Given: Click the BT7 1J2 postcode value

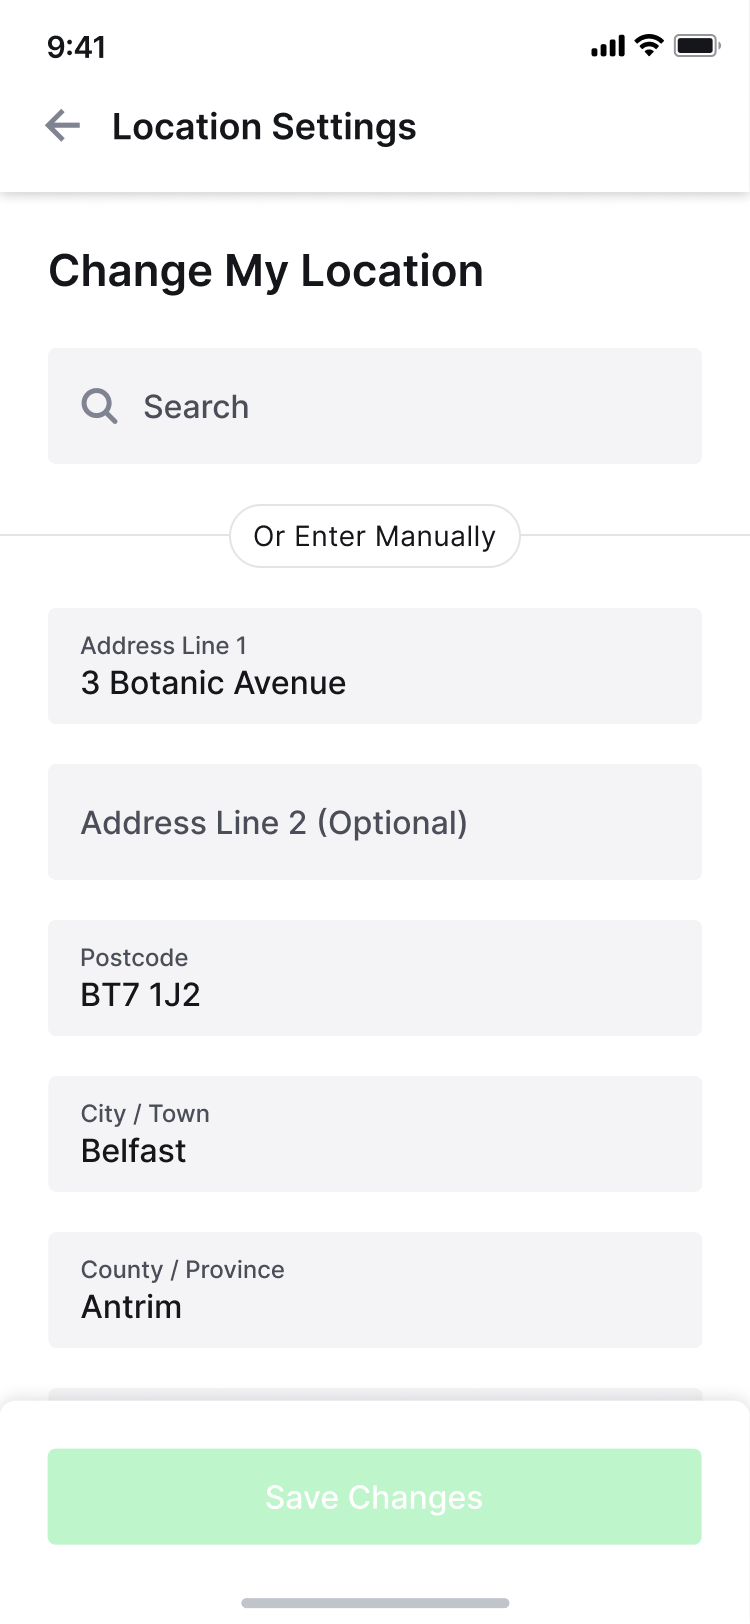Looking at the screenshot, I should point(141,995).
